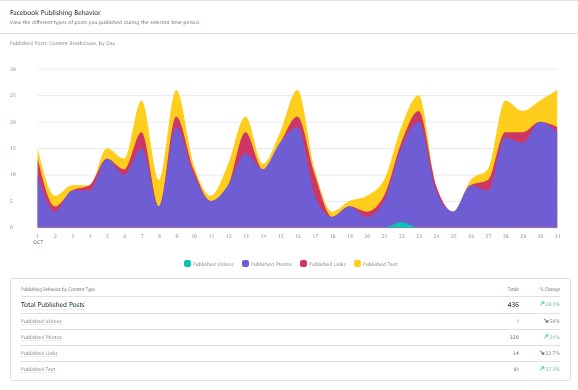Click day 28 on the x-axis
This screenshot has height=390, width=578.
(506, 236)
